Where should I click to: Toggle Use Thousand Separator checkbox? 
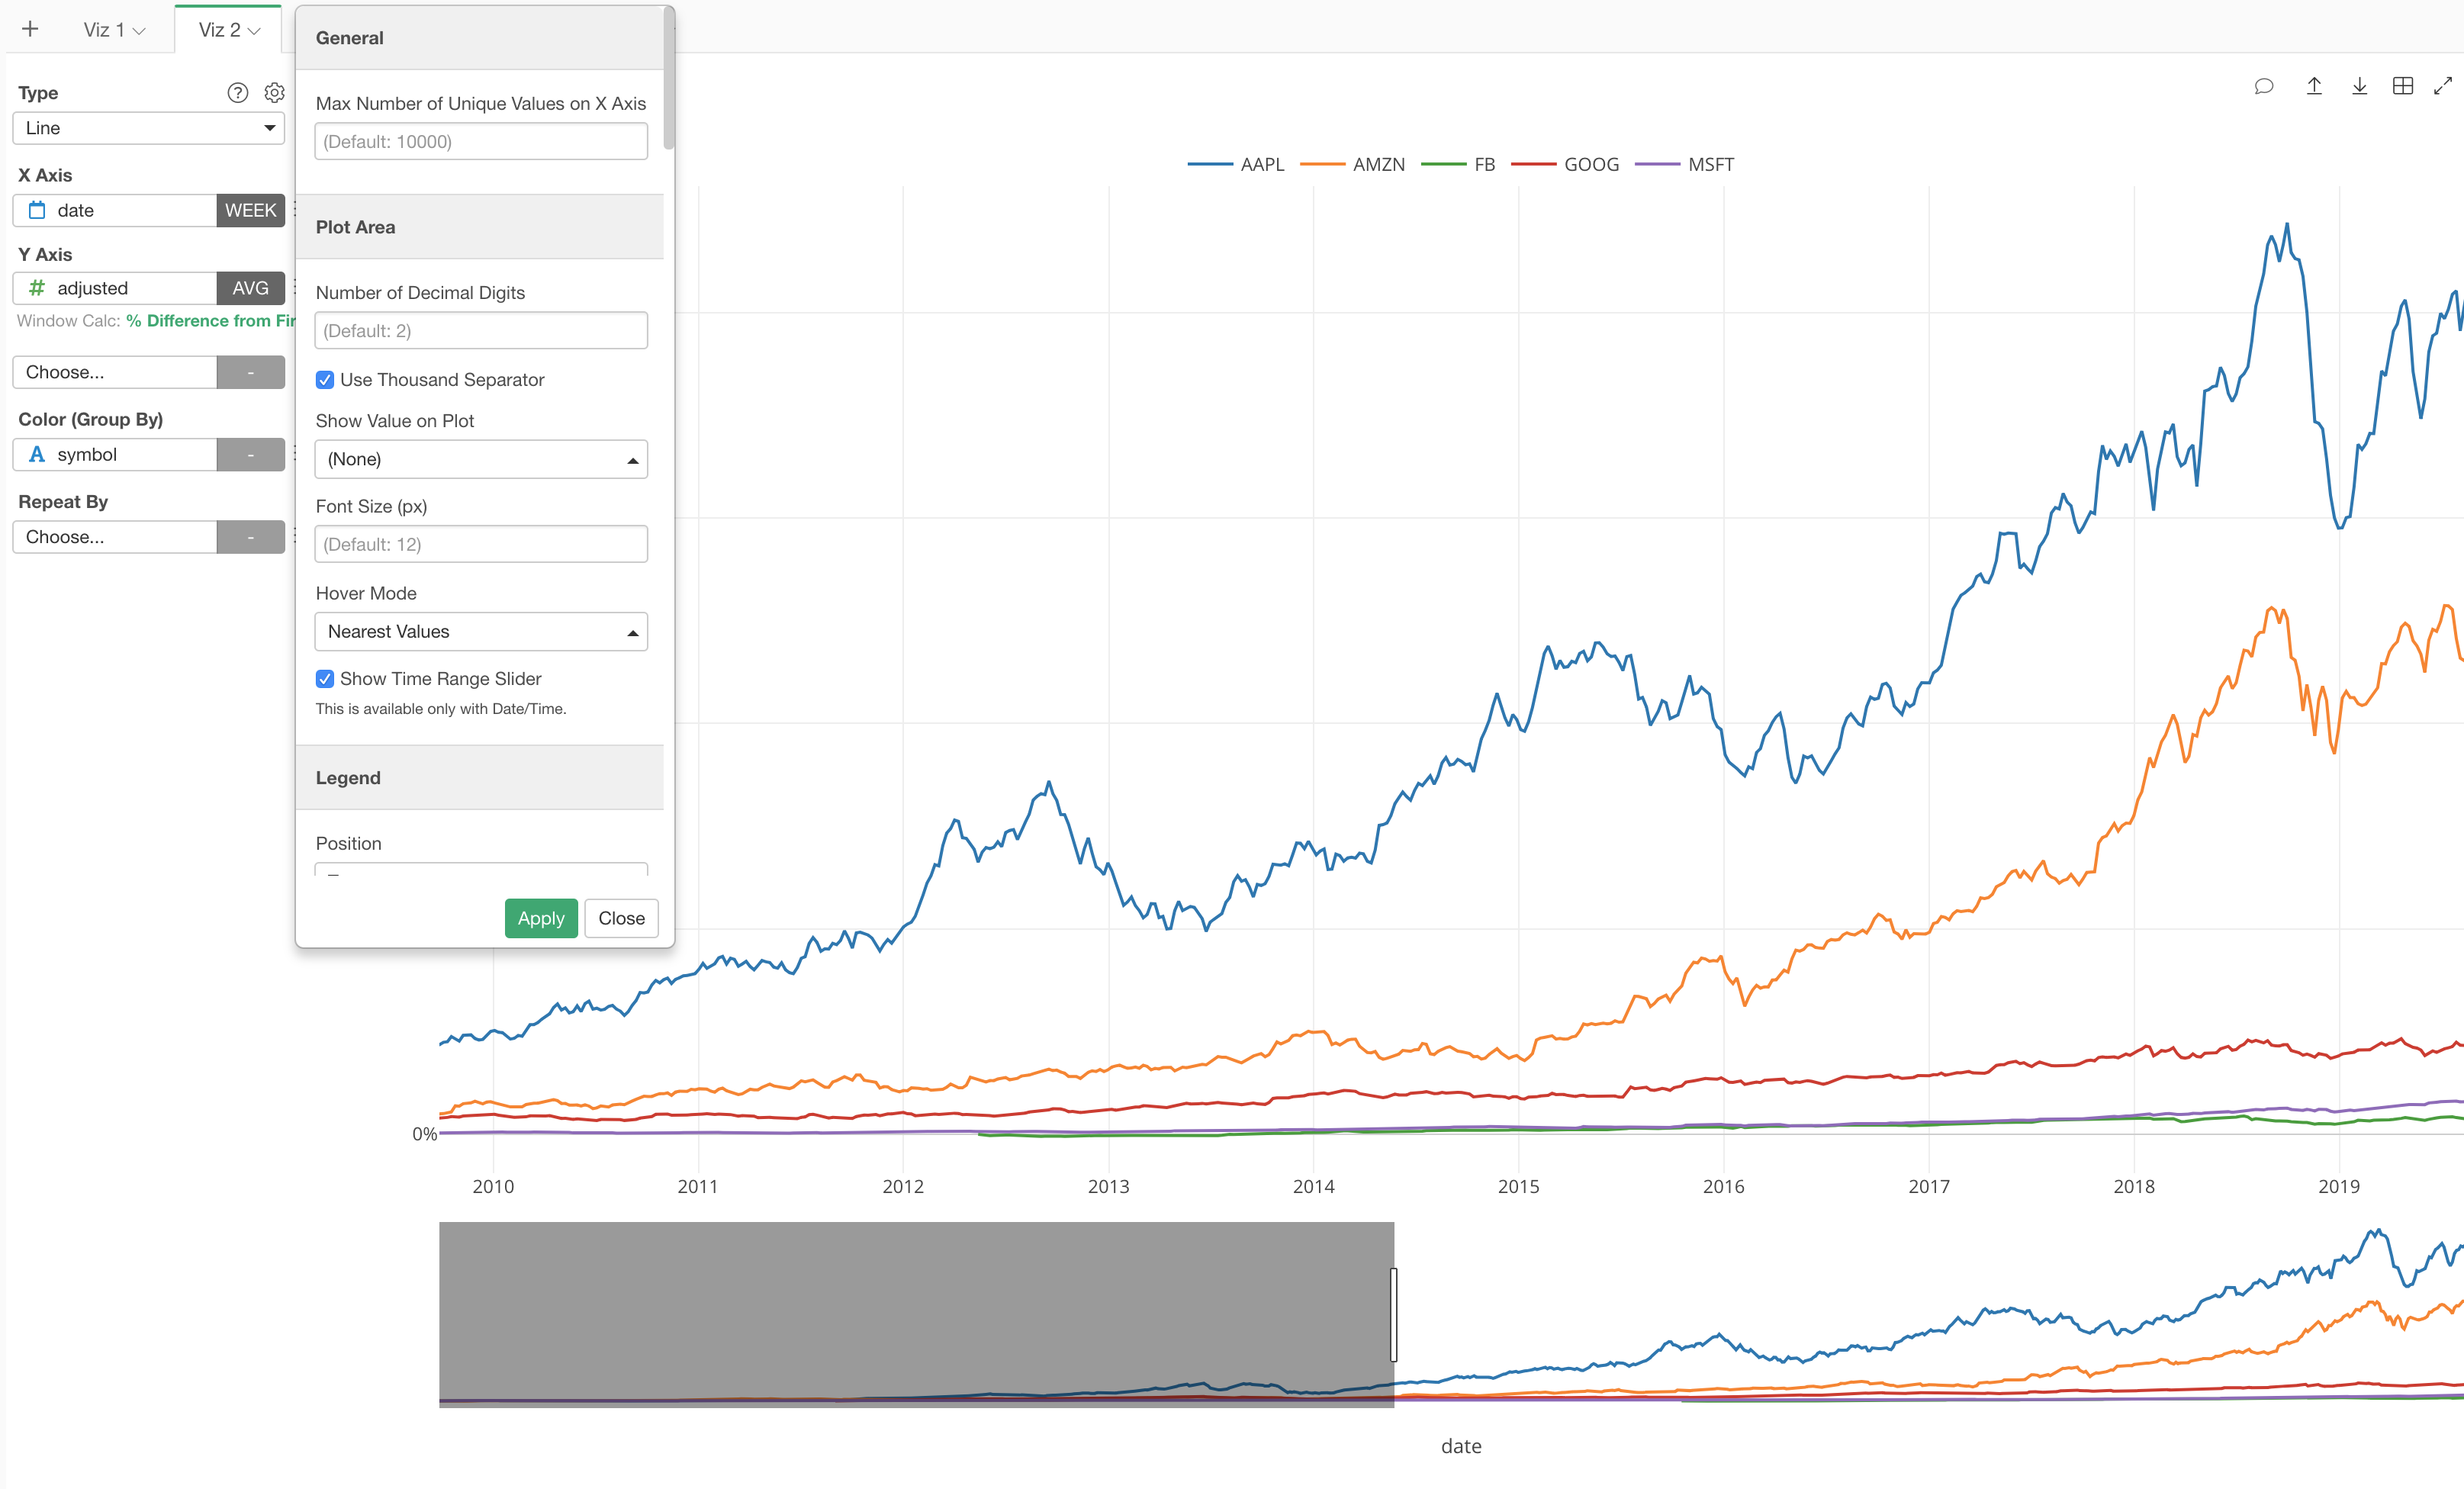click(325, 380)
